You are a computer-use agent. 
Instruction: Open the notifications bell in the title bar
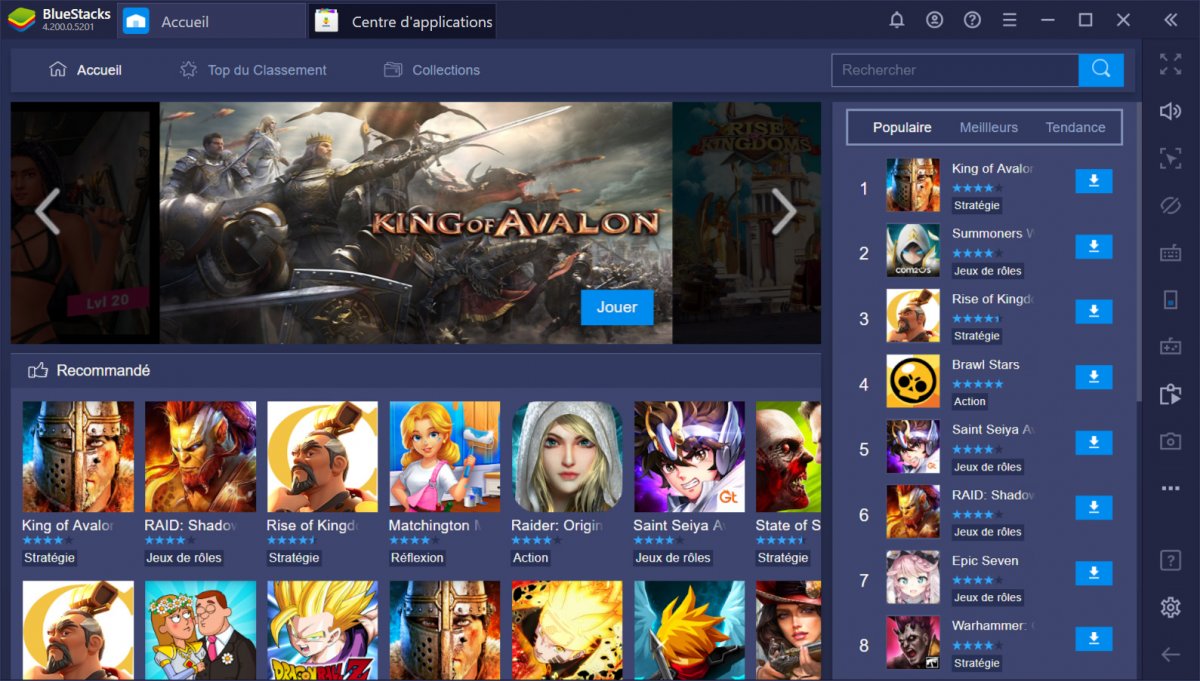[897, 20]
